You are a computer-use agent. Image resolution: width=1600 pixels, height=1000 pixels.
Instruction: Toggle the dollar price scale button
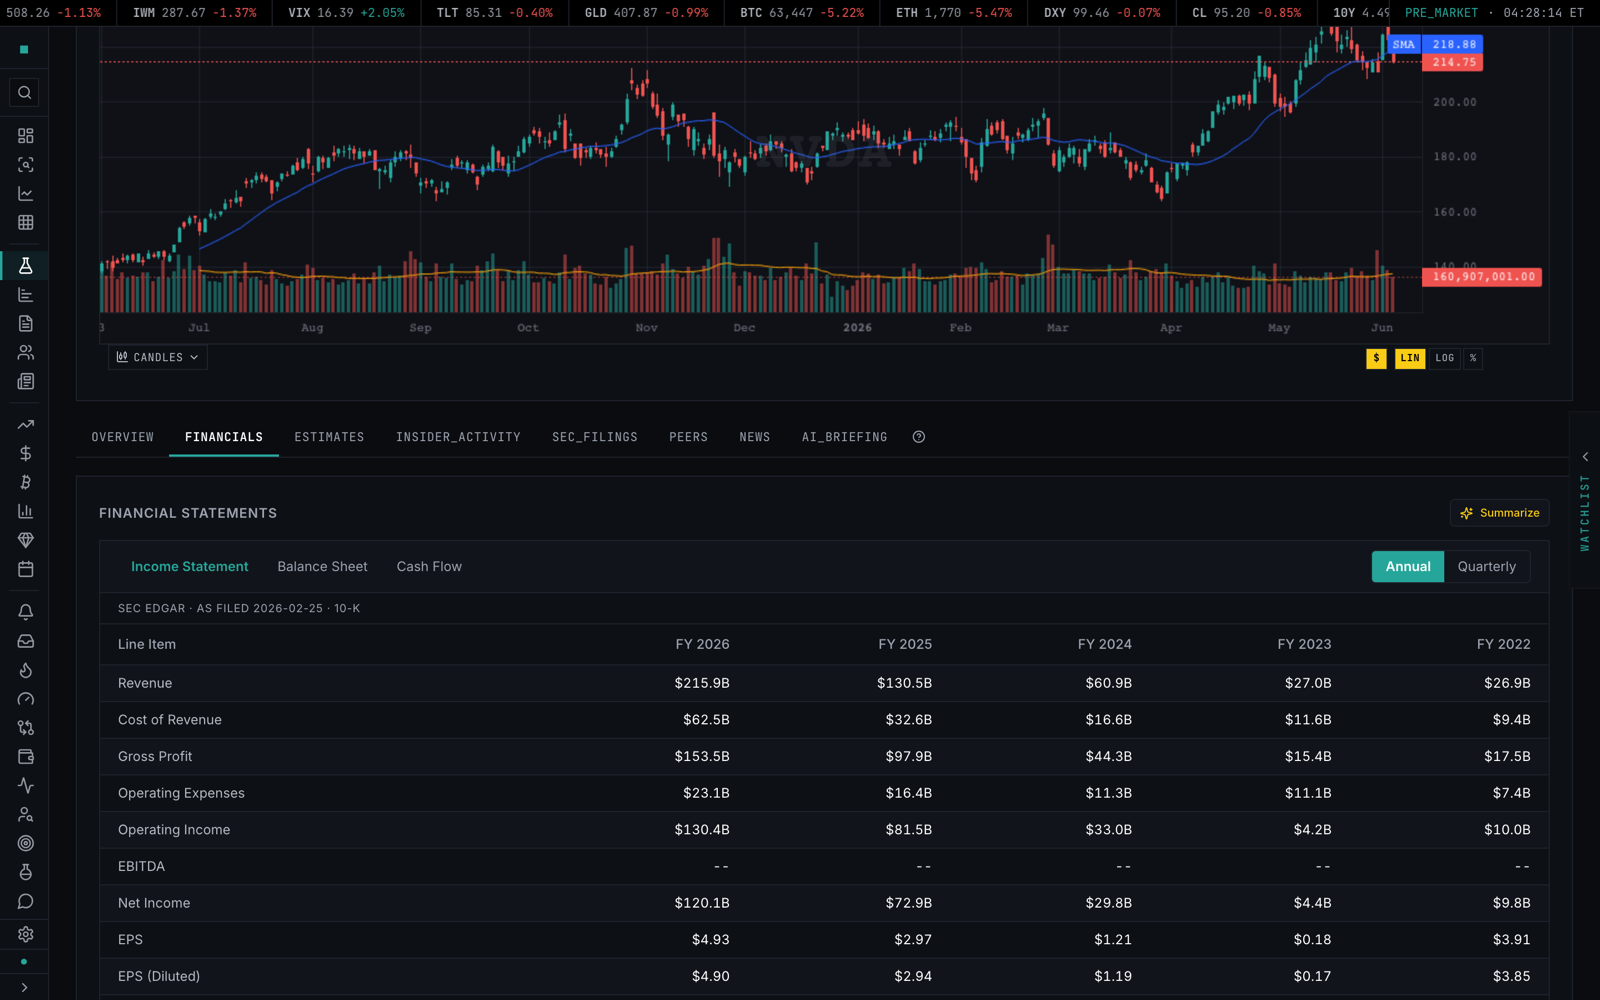1376,358
